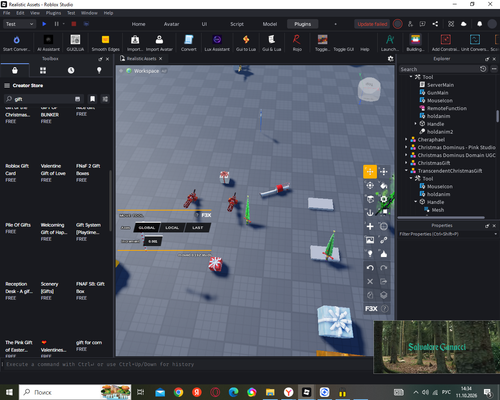
Task: Click the F3X undo arrow
Action: click(370, 268)
